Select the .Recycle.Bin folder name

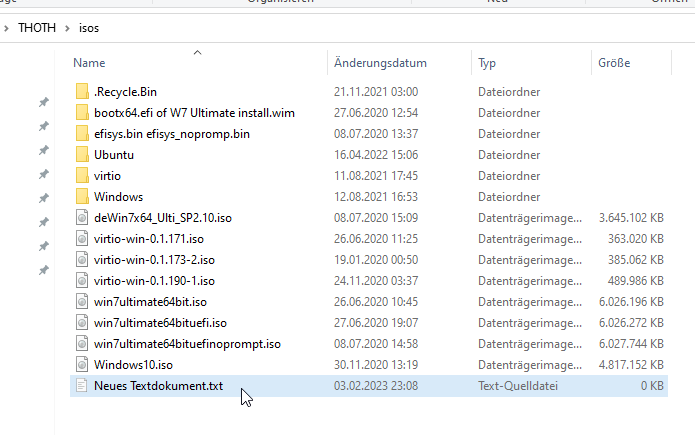pyautogui.click(x=125, y=92)
